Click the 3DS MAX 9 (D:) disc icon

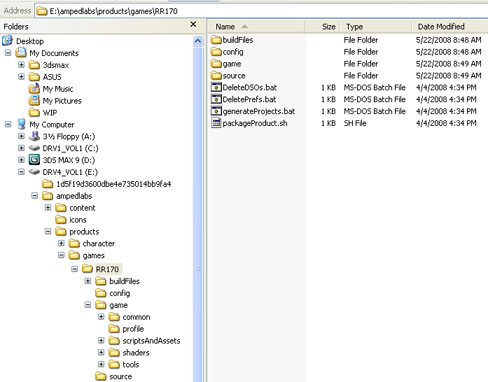coord(34,160)
